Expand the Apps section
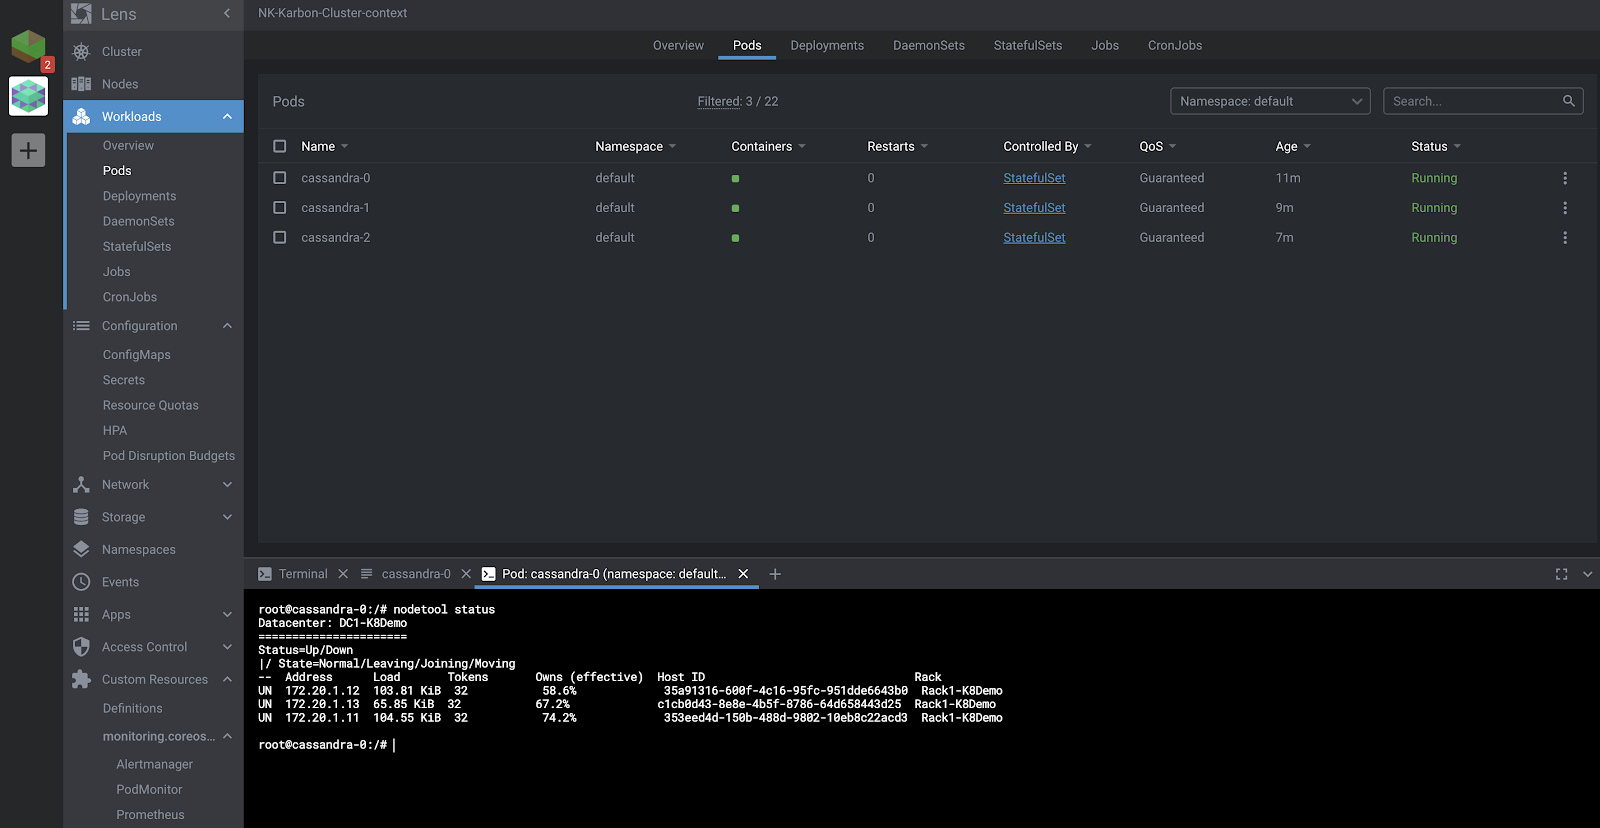The height and width of the screenshot is (828, 1600). 227,615
